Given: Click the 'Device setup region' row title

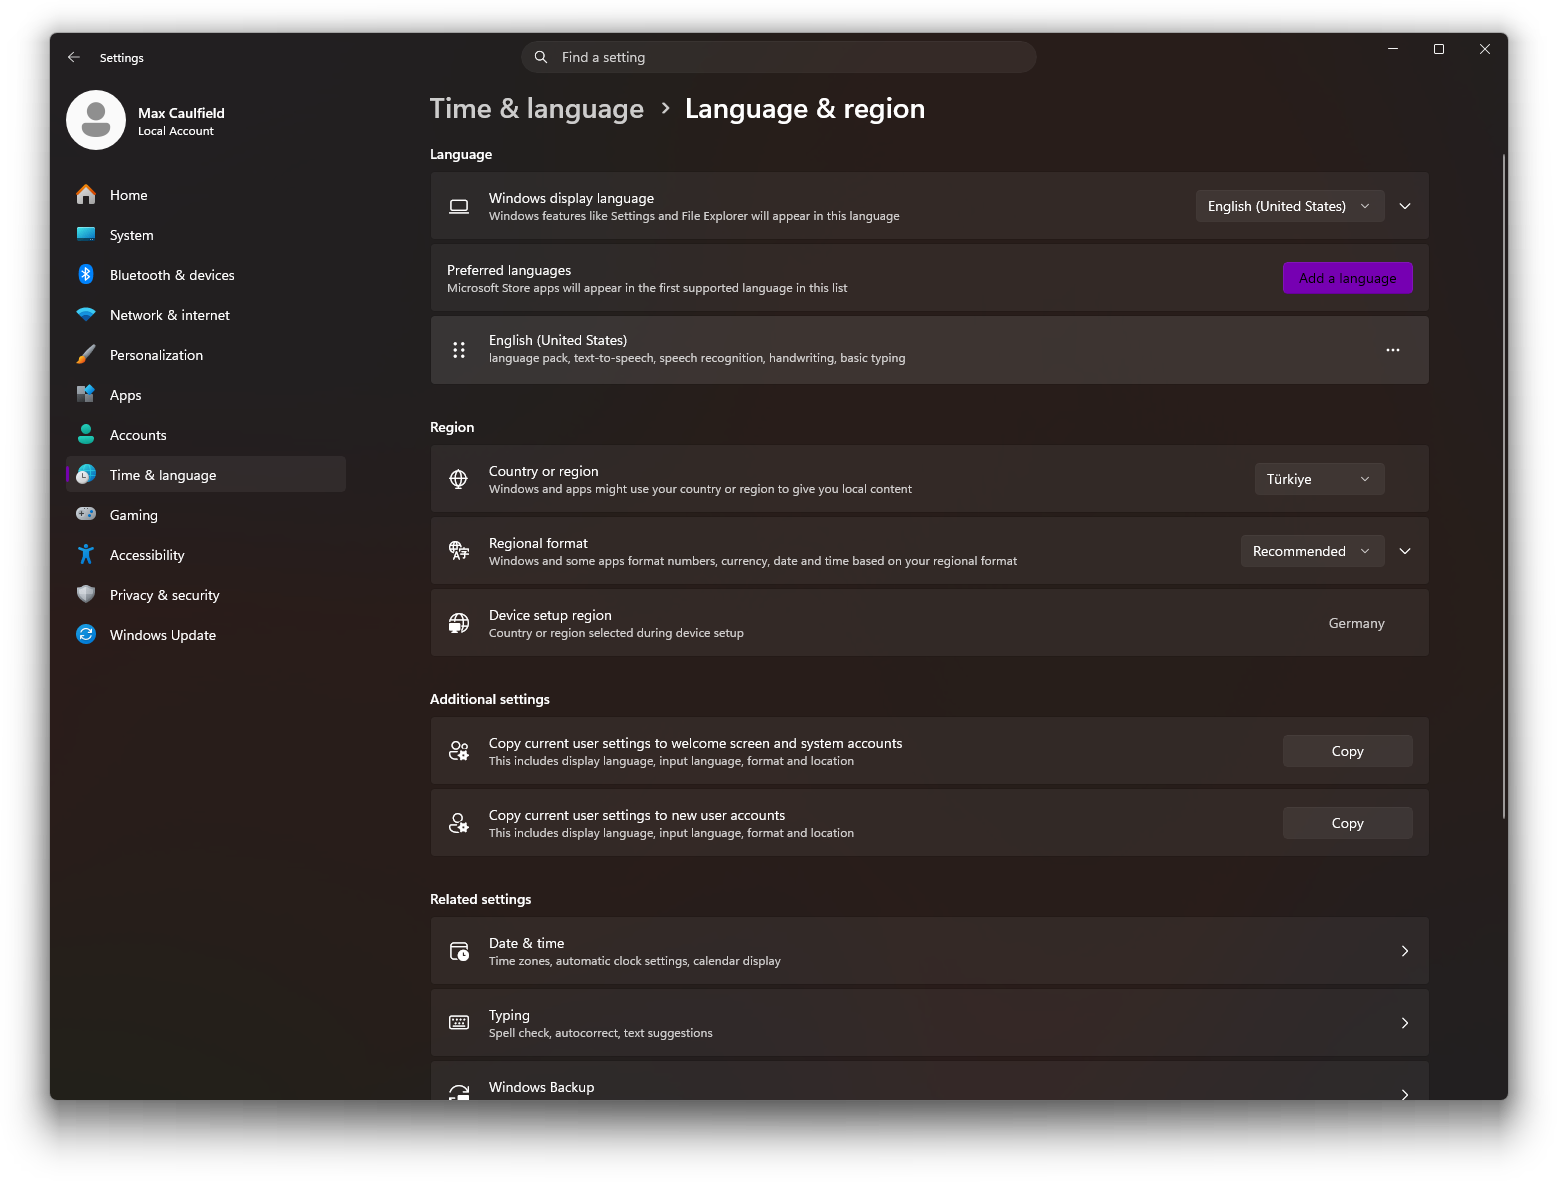Looking at the screenshot, I should 550,615.
